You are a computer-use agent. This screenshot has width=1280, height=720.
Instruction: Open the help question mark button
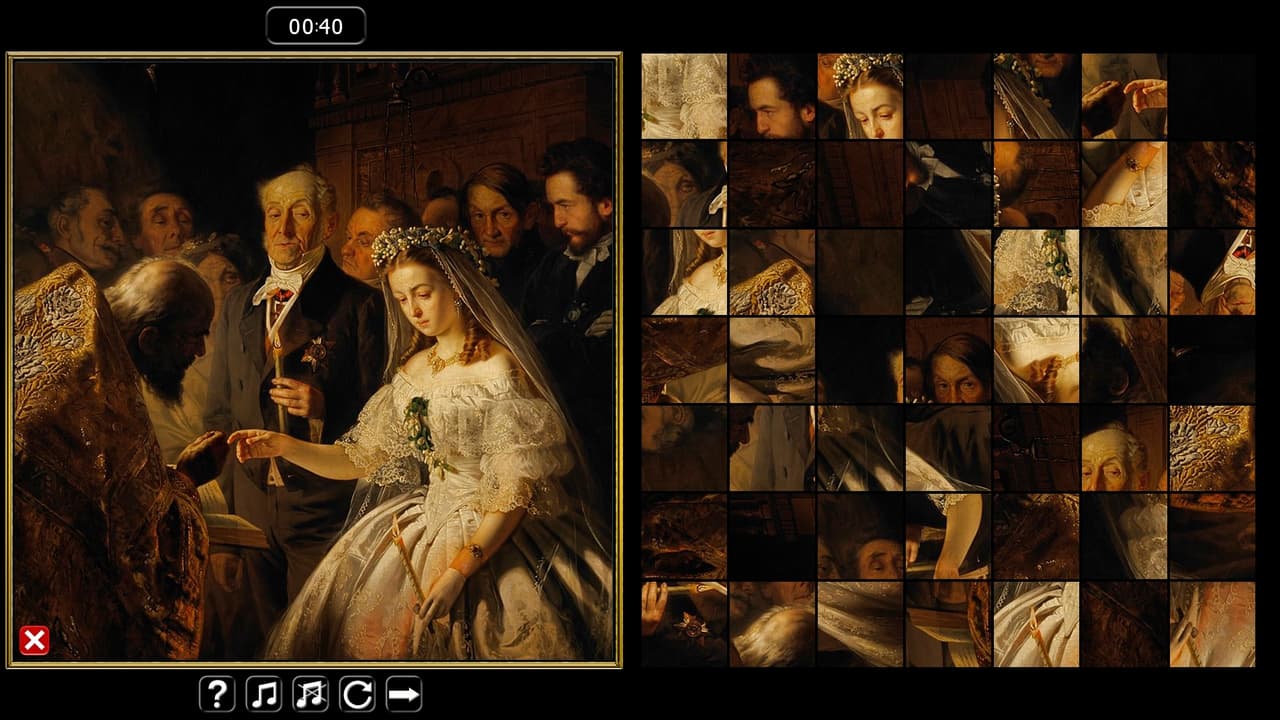pyautogui.click(x=217, y=693)
